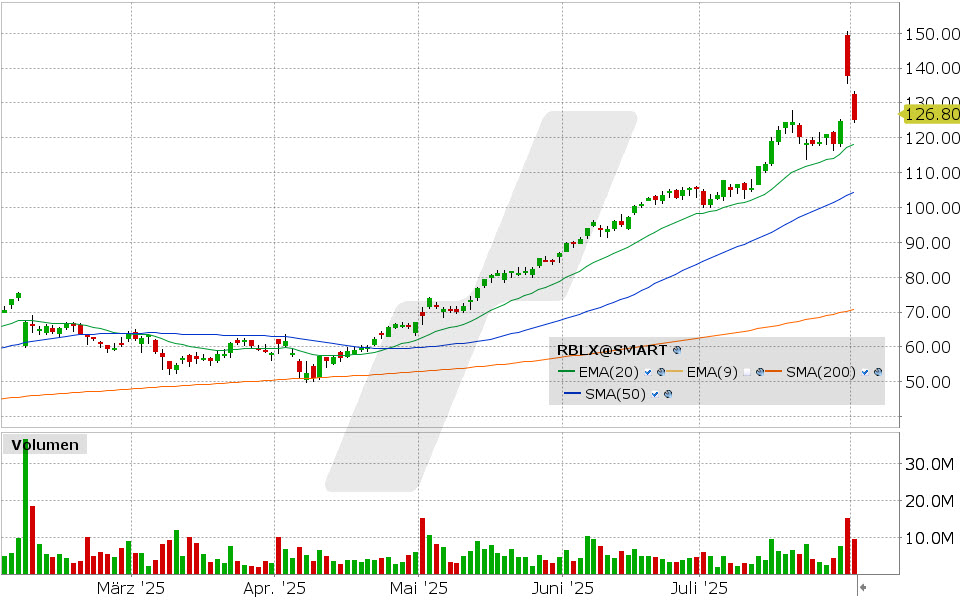Click the Juli '25 date label
The width and height of the screenshot is (960, 600).
pos(699,588)
